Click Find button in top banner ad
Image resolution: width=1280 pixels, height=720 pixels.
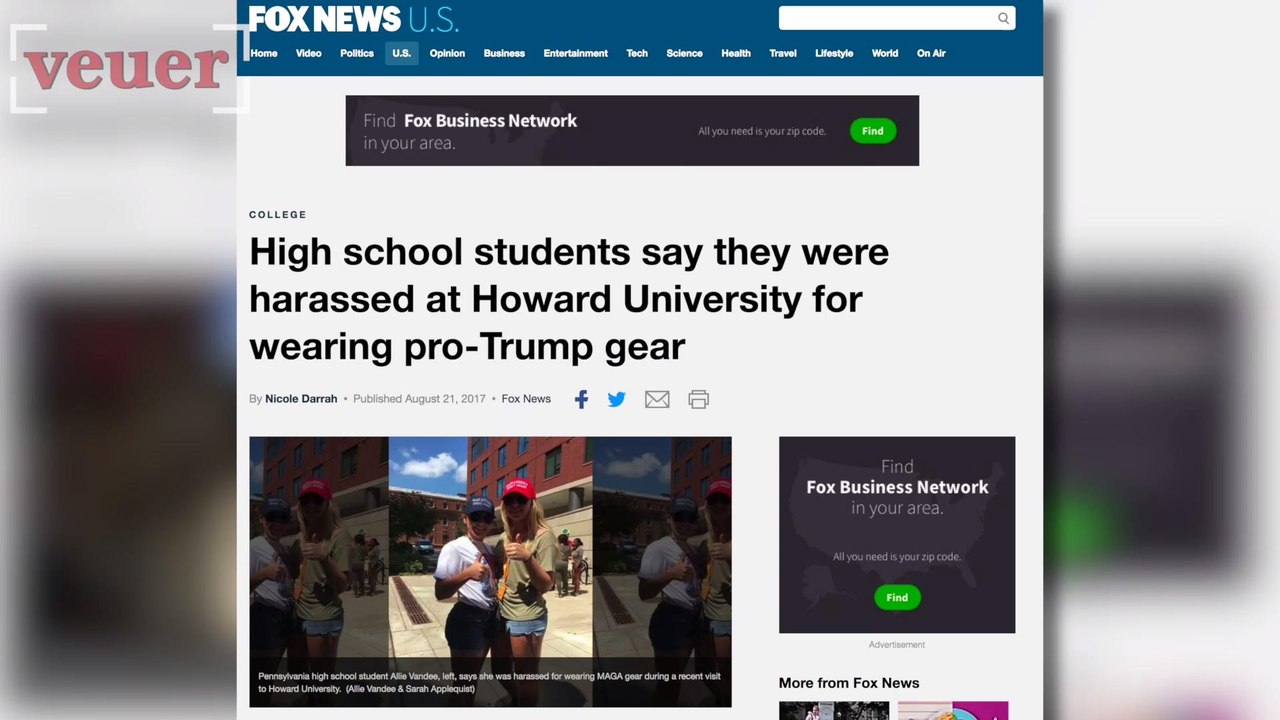pos(873,131)
